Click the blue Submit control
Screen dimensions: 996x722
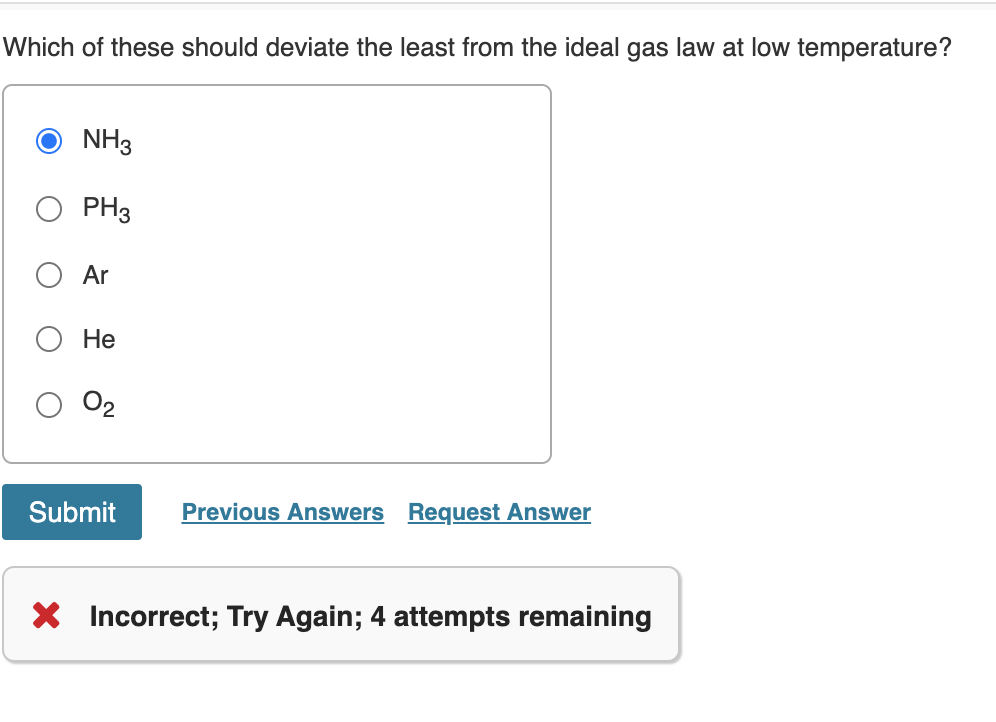pos(71,512)
